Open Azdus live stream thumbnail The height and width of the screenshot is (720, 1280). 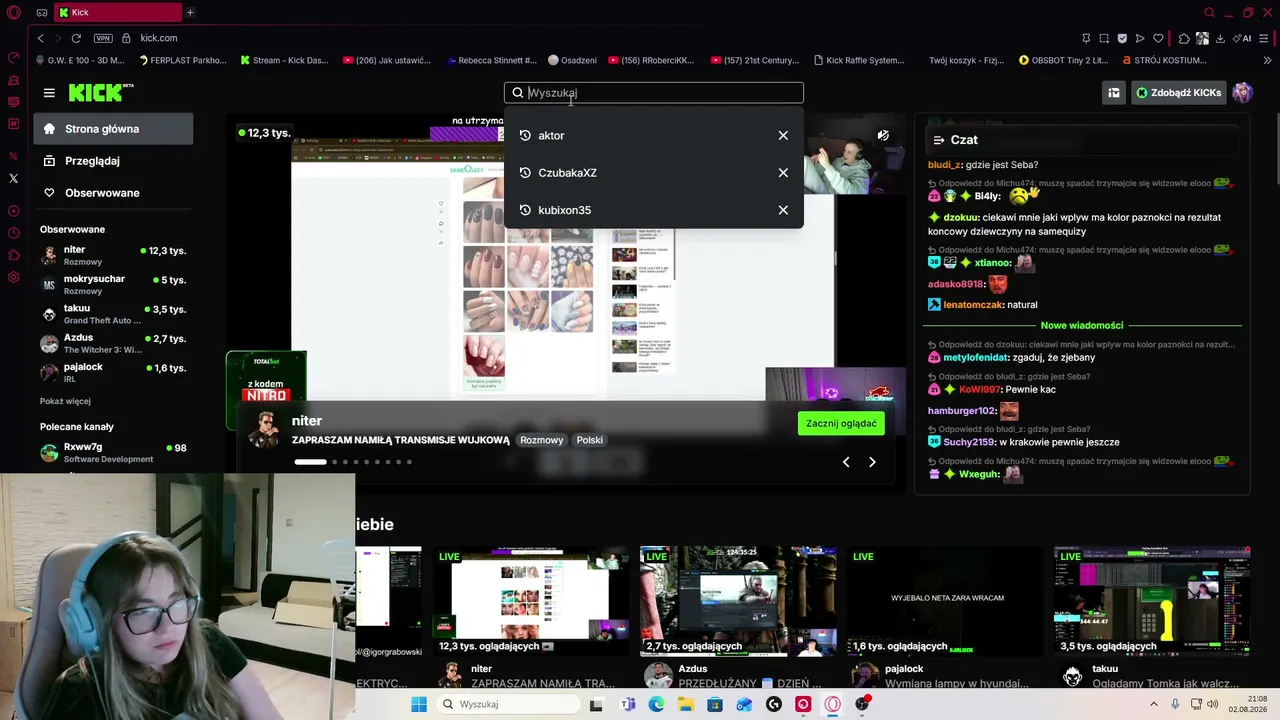(738, 601)
